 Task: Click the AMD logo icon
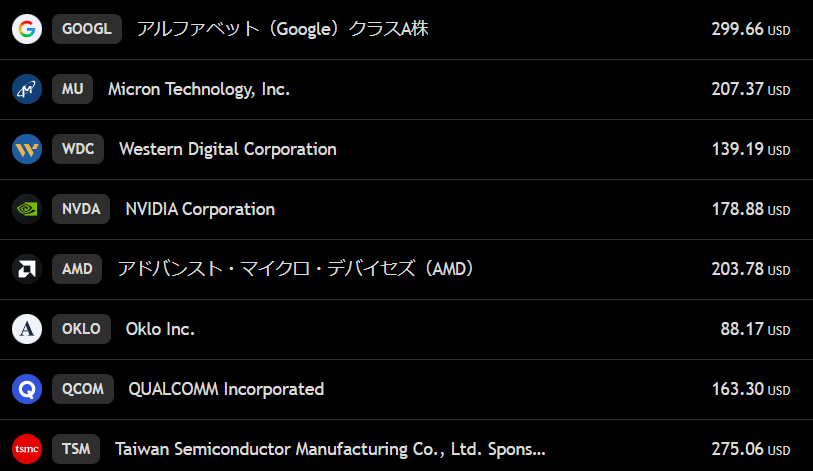click(x=27, y=269)
